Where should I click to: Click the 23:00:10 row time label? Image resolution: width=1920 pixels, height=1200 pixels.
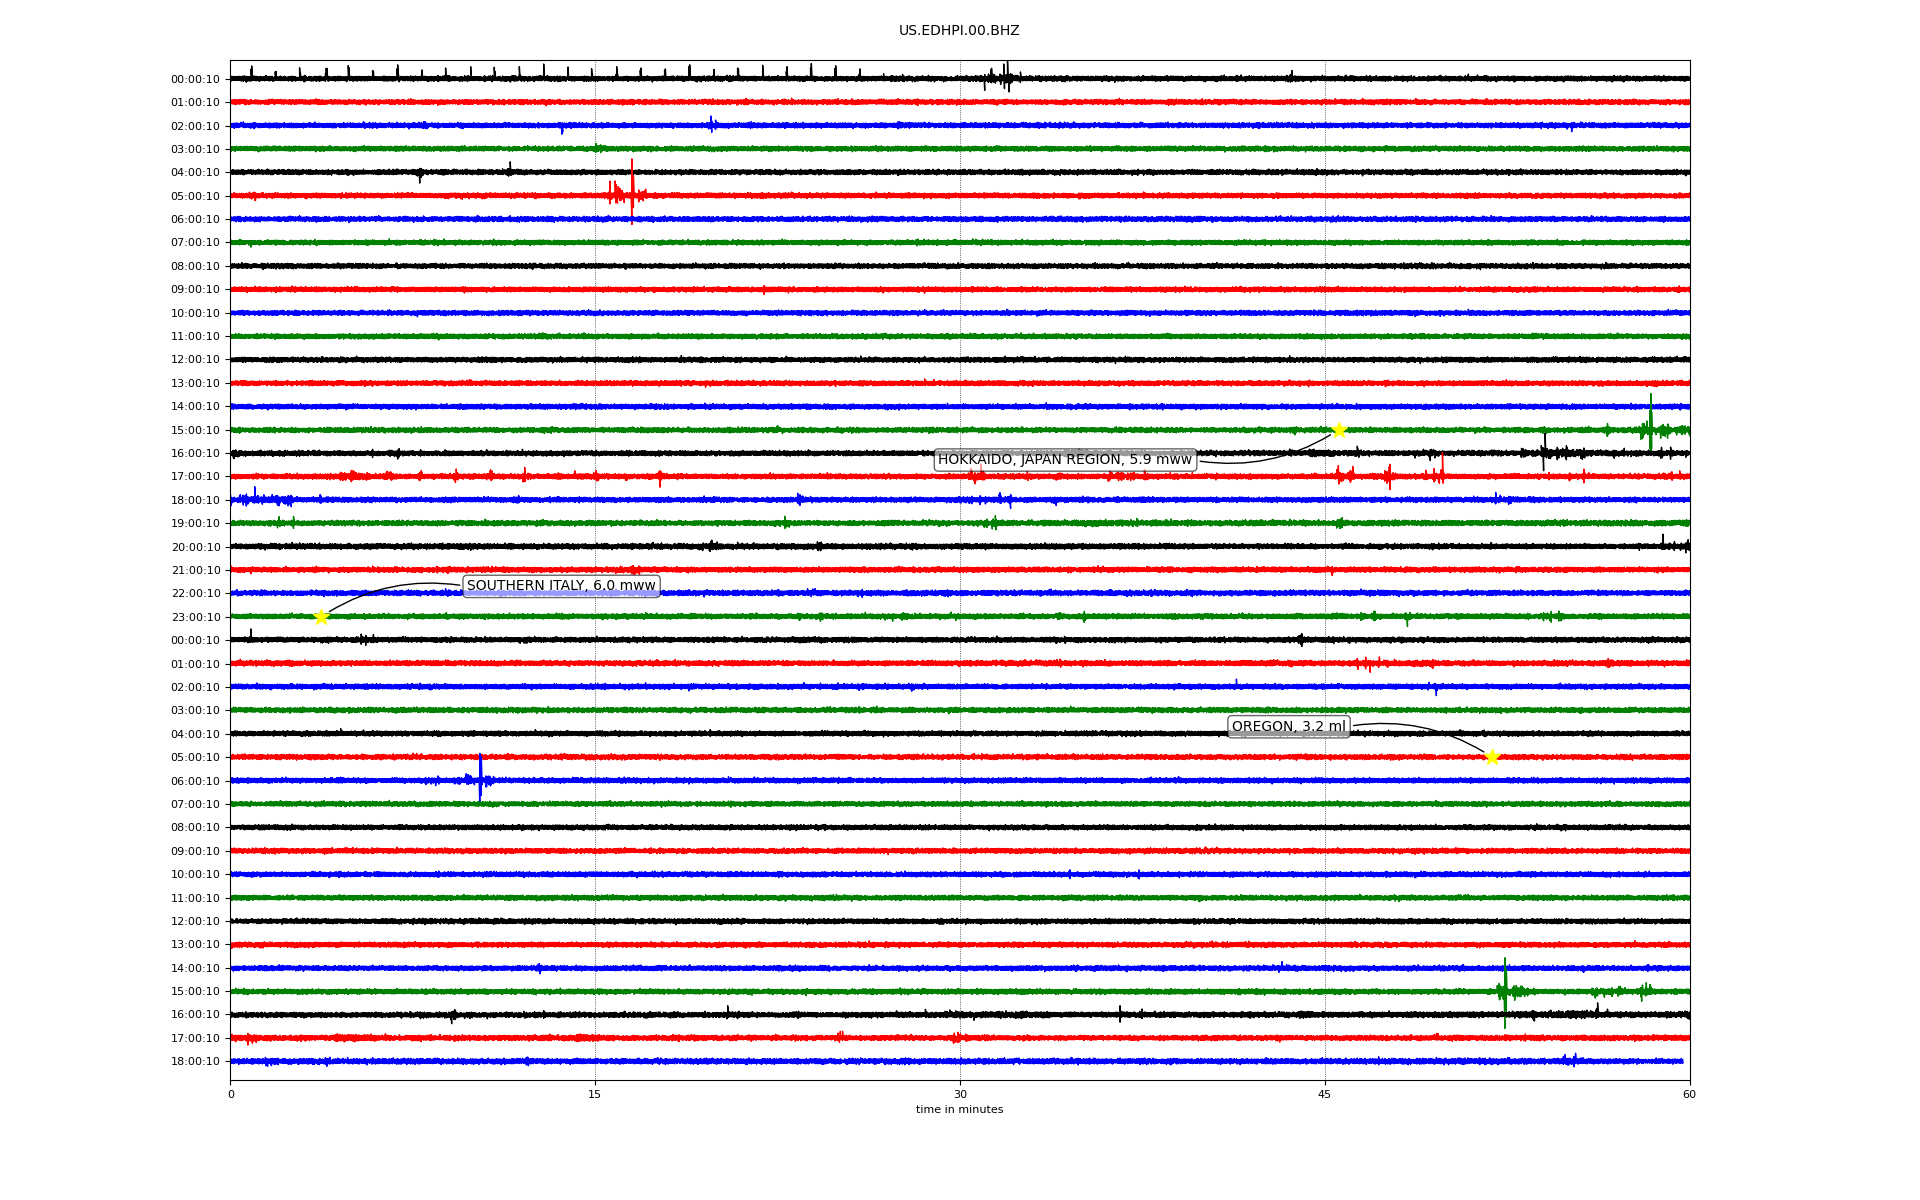click(x=195, y=617)
